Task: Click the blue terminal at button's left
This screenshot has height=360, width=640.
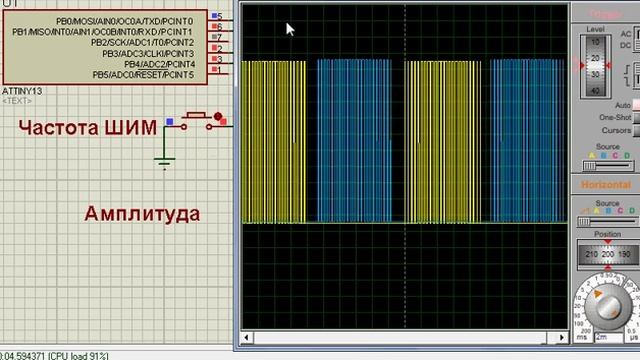Action: tap(170, 122)
